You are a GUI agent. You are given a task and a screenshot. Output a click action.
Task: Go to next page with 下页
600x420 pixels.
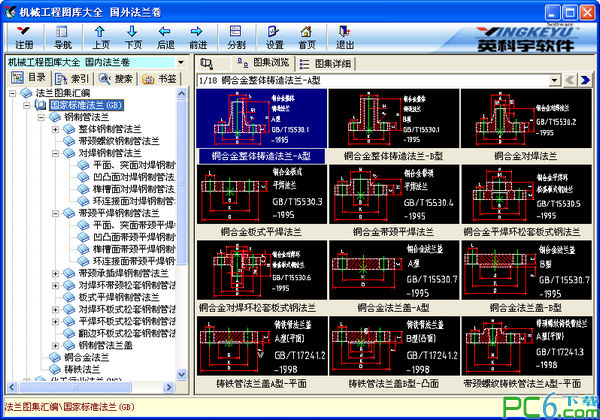tap(133, 37)
